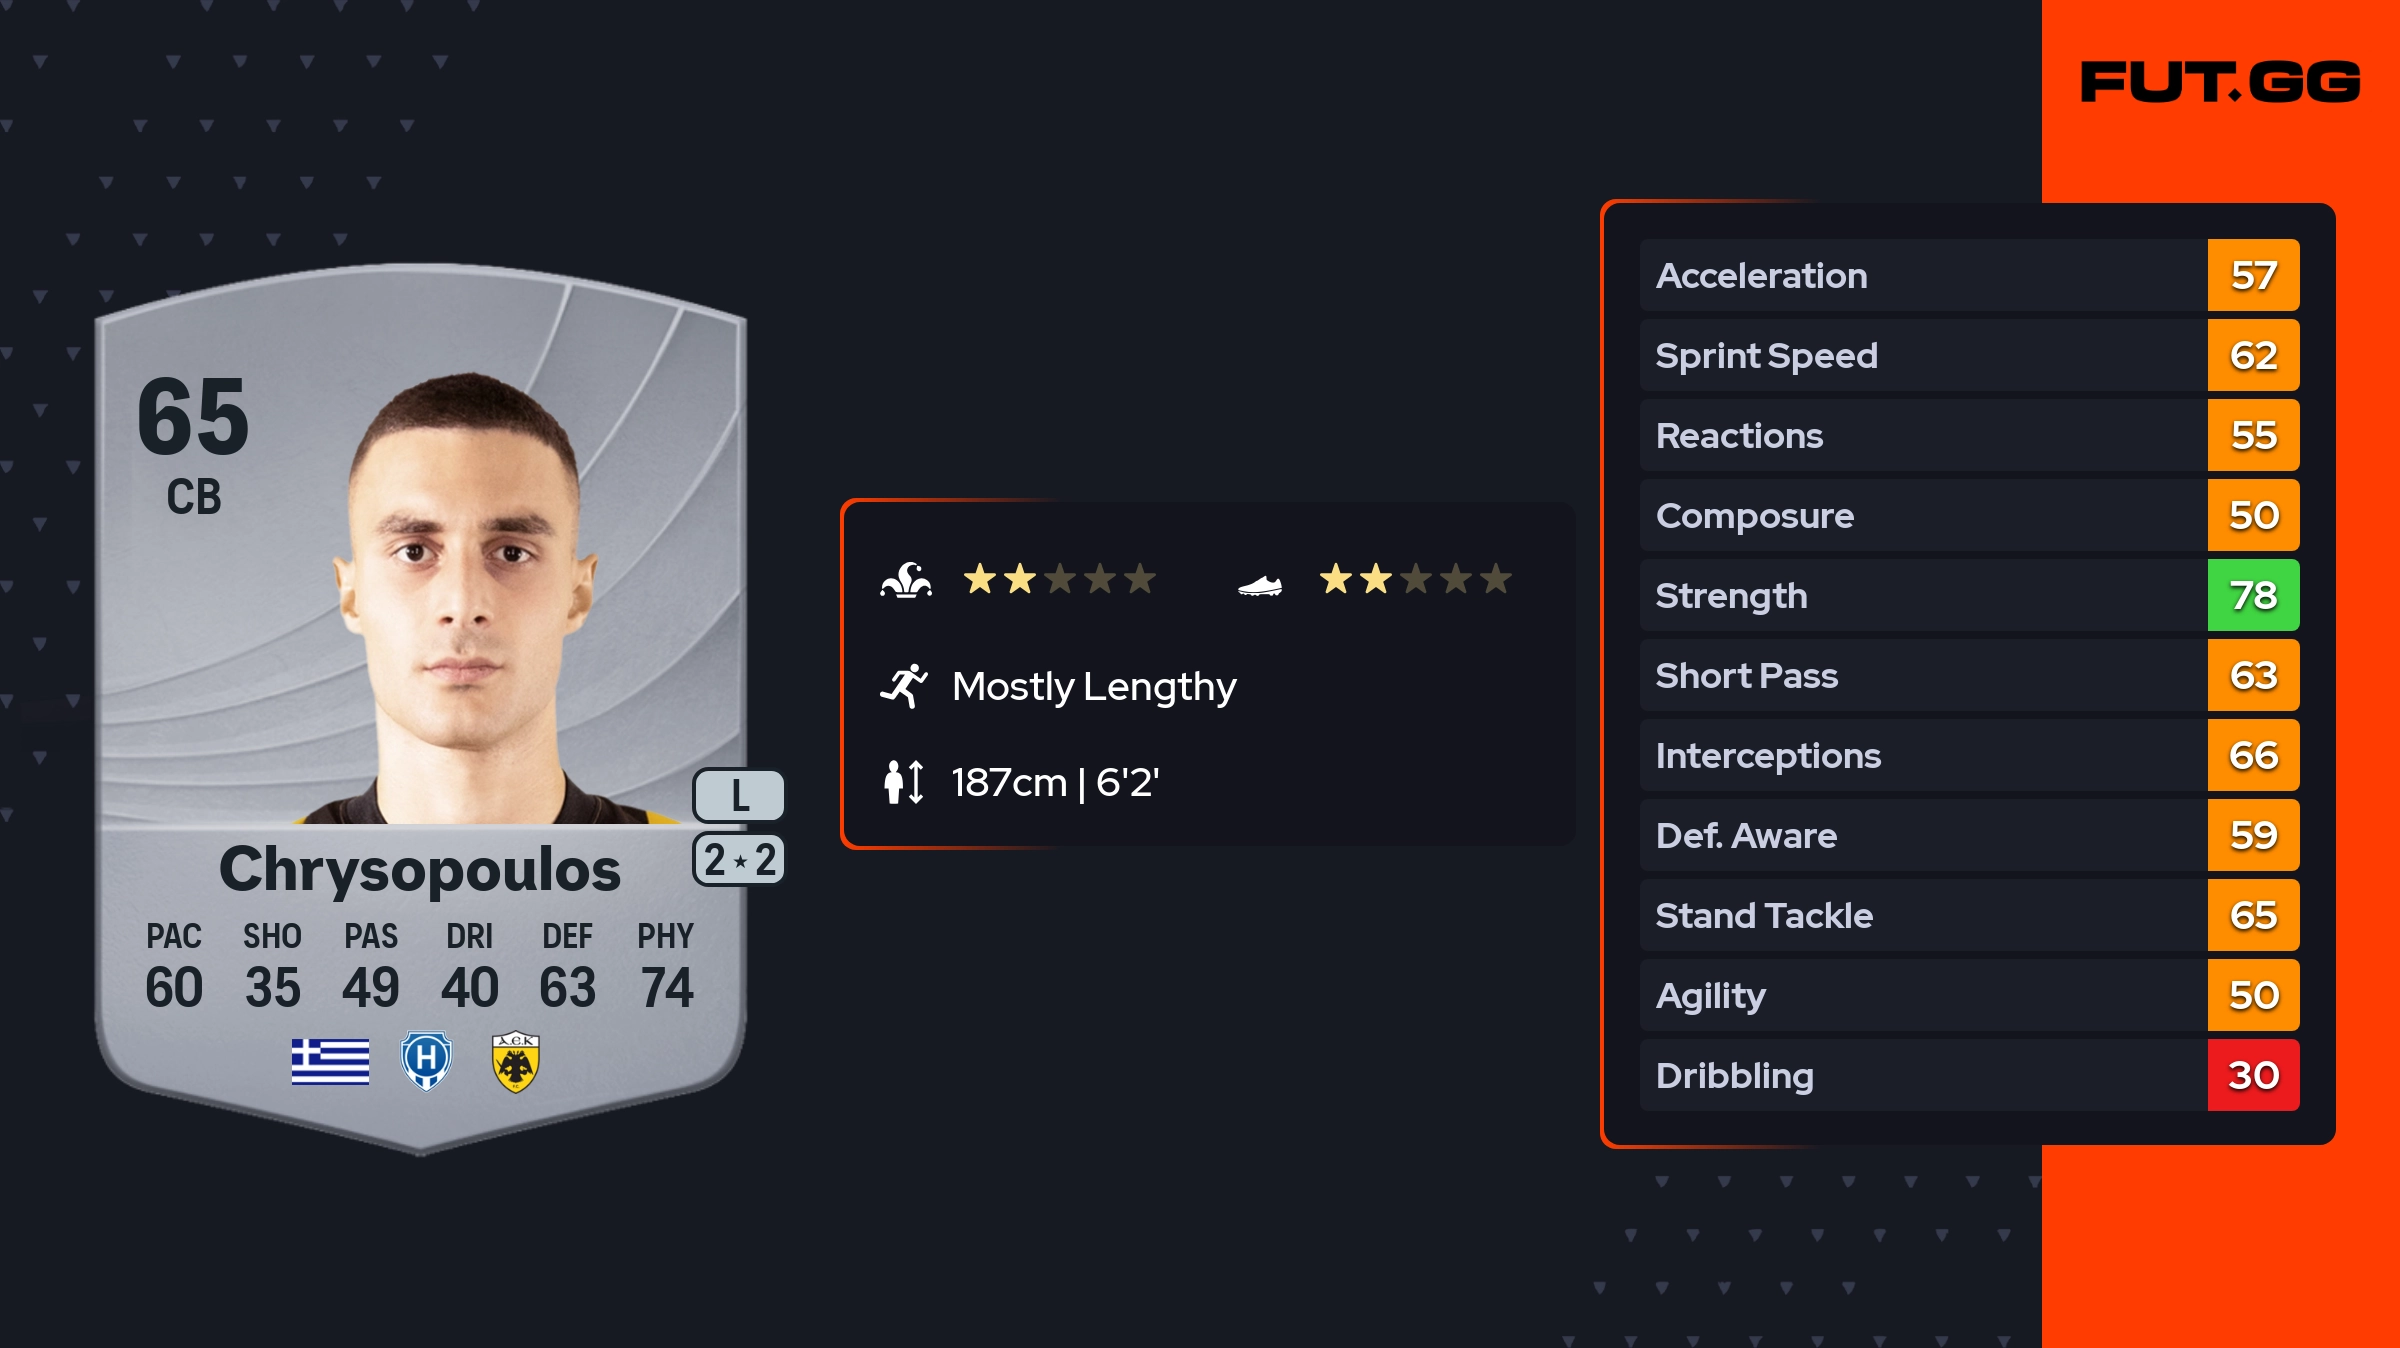
Task: Click the AEK club crest
Action: pos(516,1061)
